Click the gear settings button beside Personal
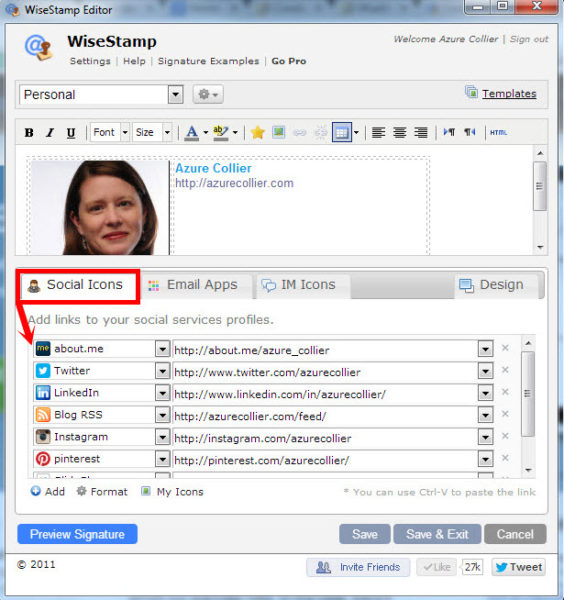Screen dimensions: 564x600 208,94
